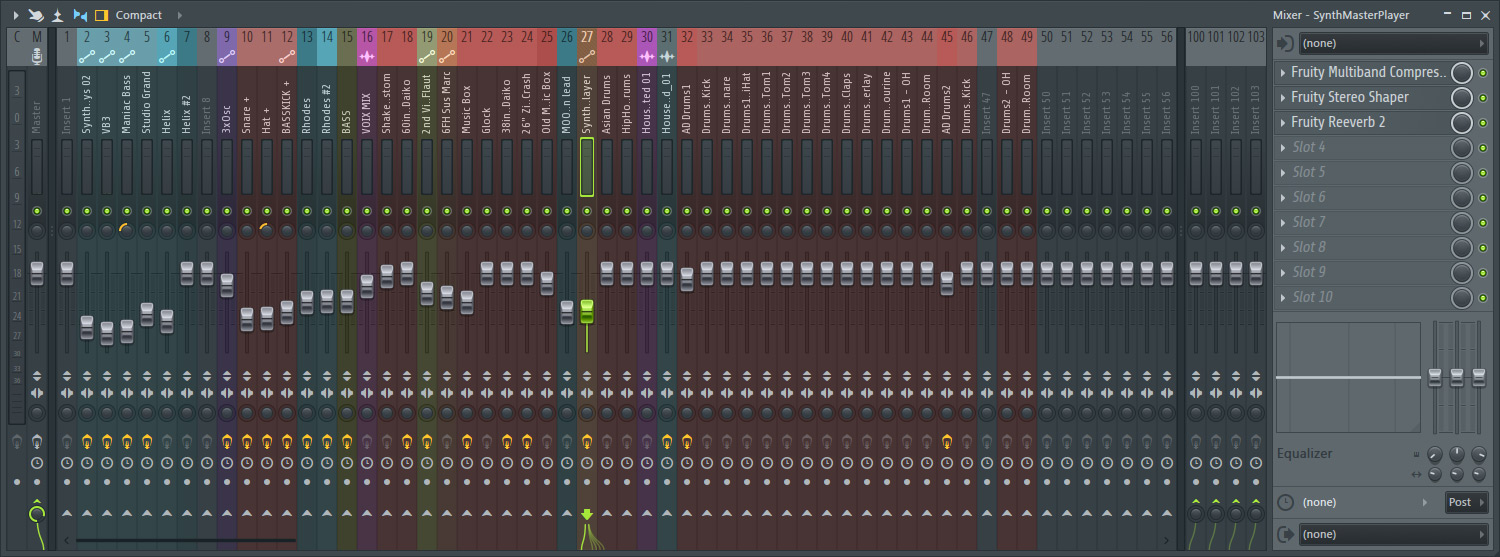This screenshot has height=557, width=1500.
Task: Select the Master track header M
Action: click(37, 37)
